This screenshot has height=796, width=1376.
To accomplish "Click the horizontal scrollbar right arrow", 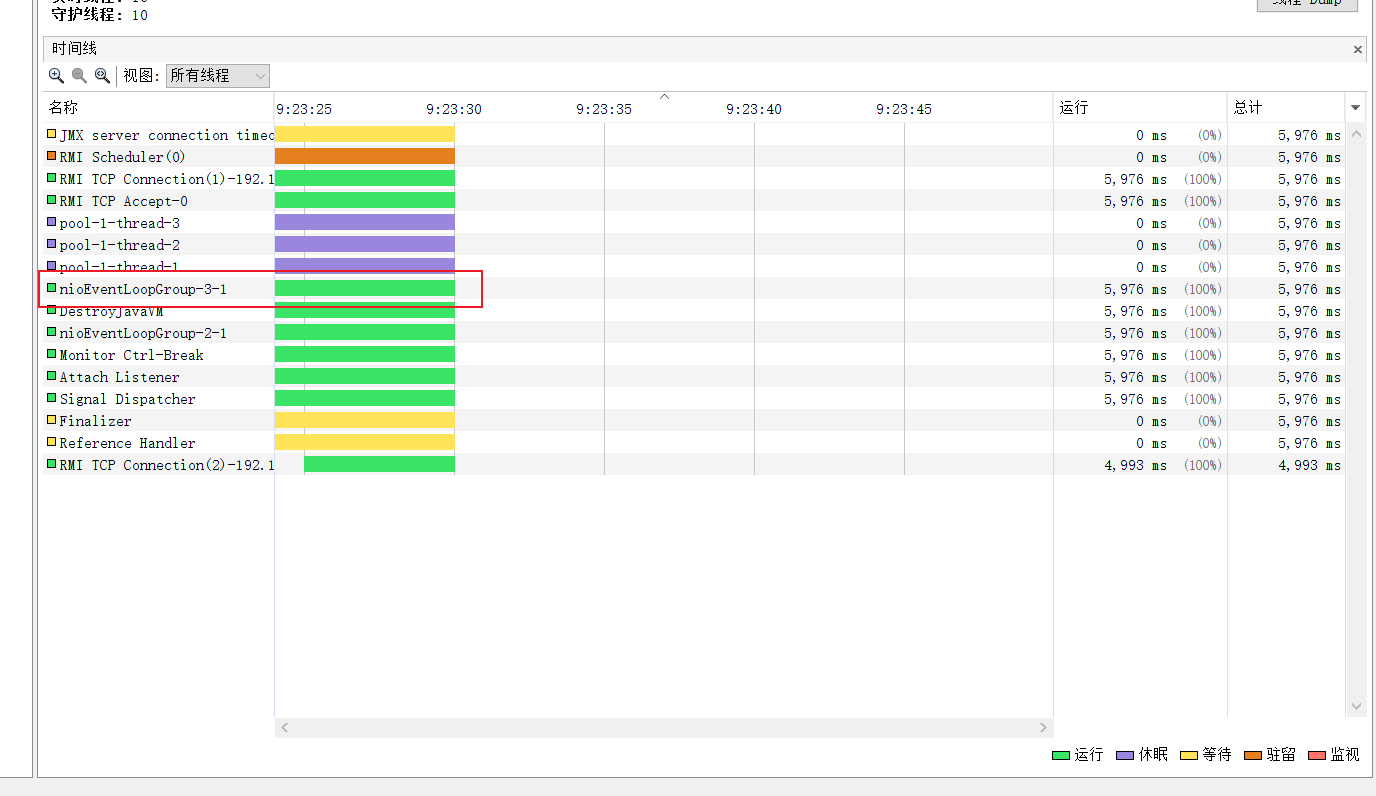I will pos(1043,728).
